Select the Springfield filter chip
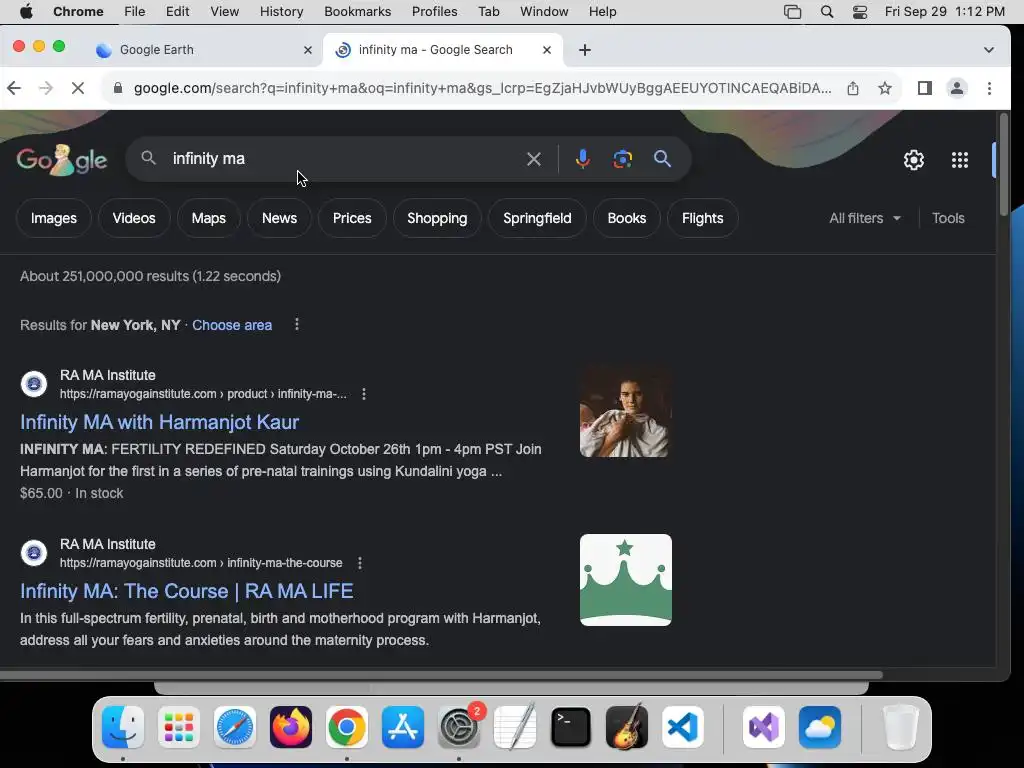 tap(537, 218)
